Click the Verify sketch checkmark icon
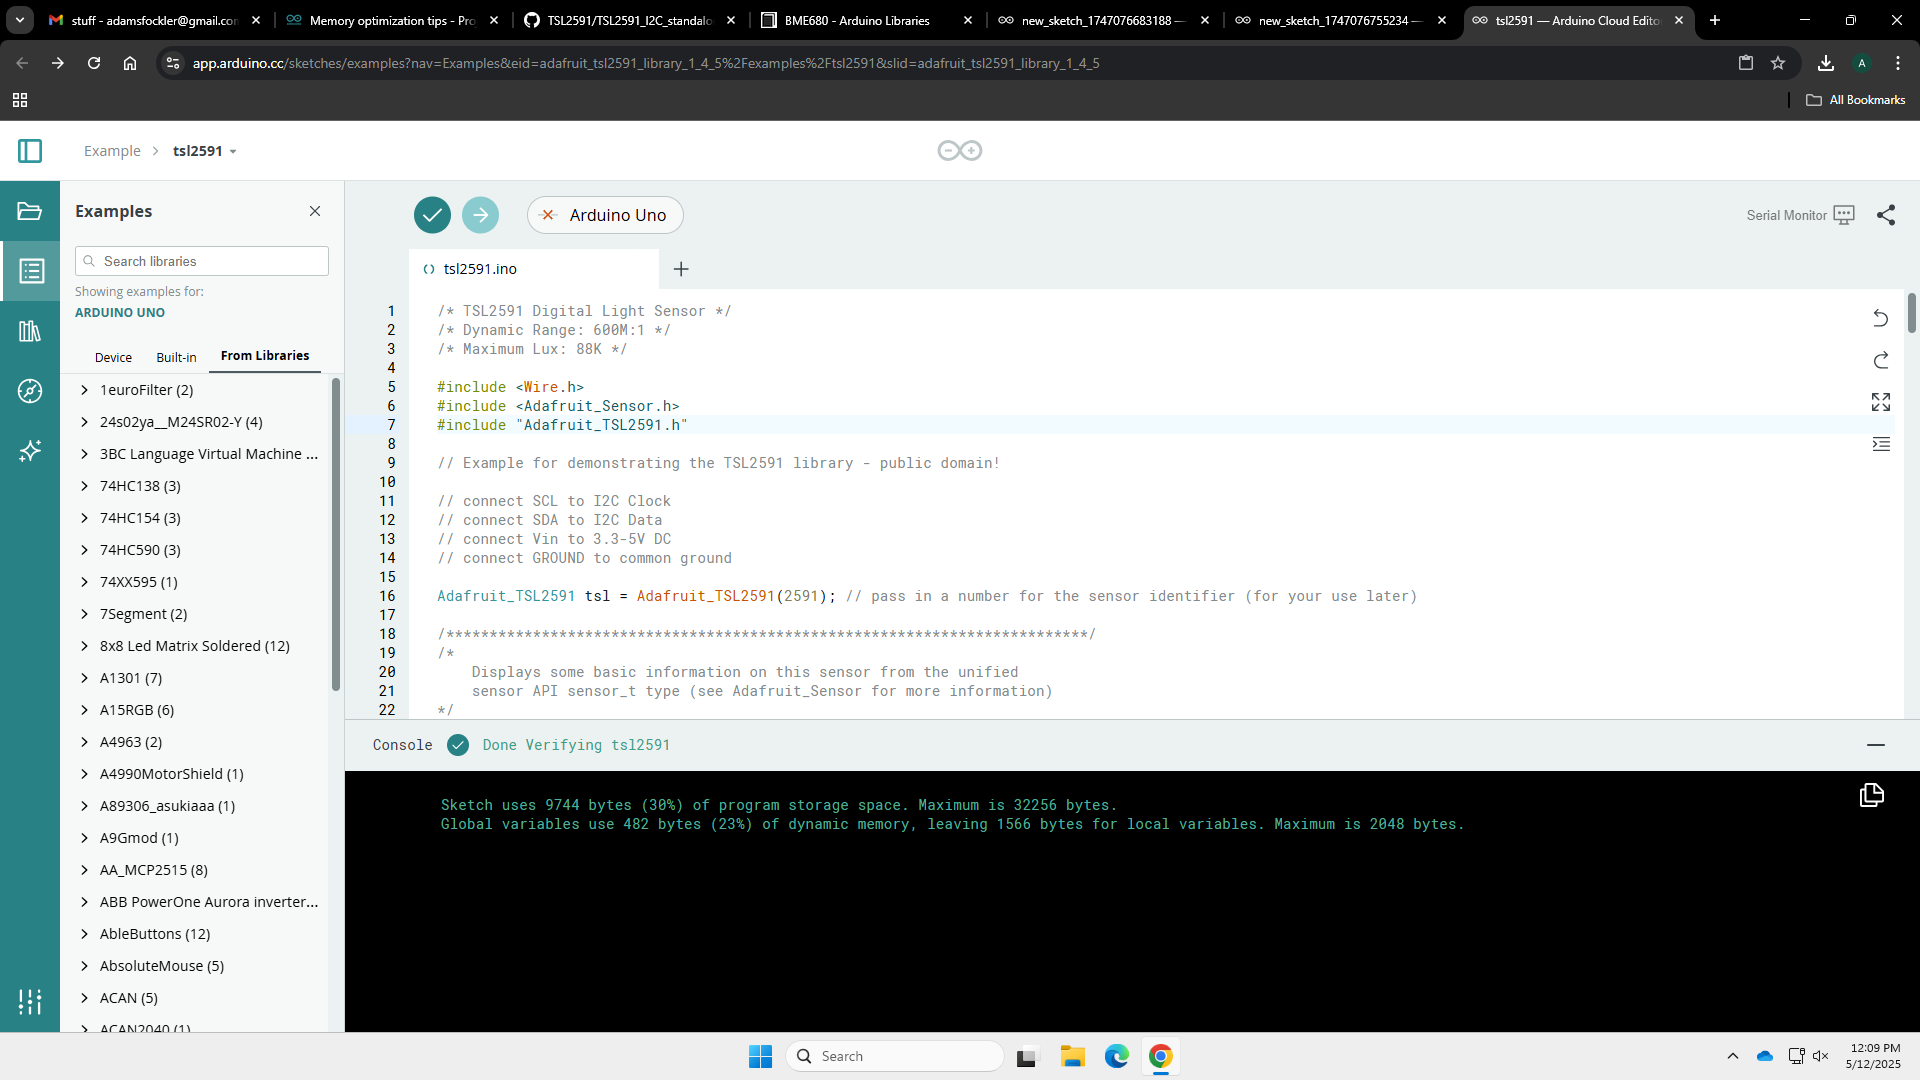1920x1080 pixels. [x=432, y=214]
